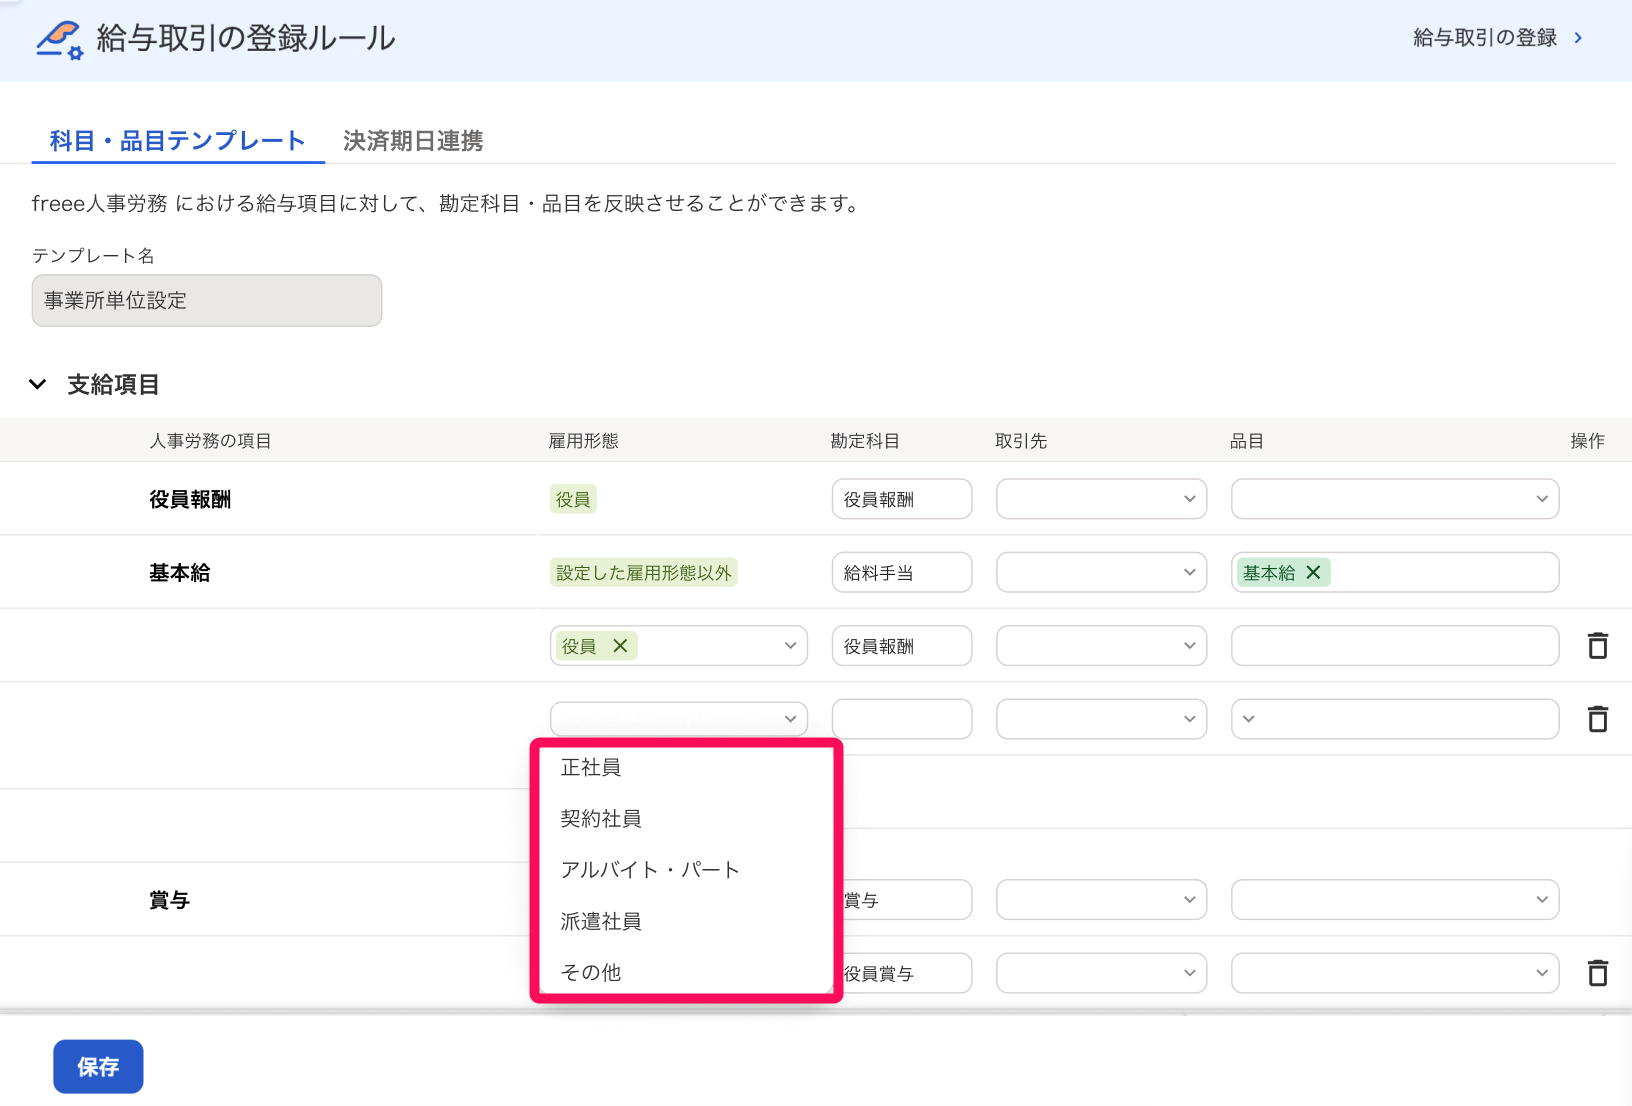Viewport: 1632px width, 1106px height.
Task: Switch to 科目・品目テンプレート tab
Action: point(177,141)
